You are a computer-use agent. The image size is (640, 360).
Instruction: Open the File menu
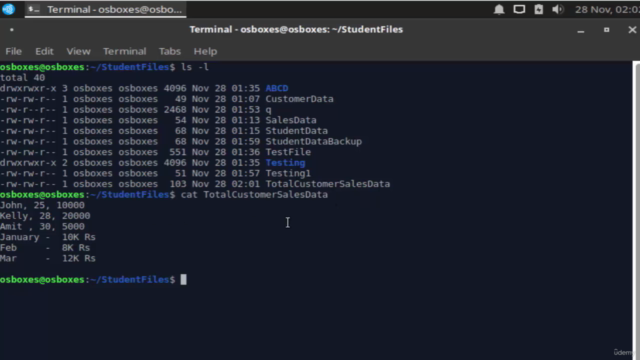(13, 51)
